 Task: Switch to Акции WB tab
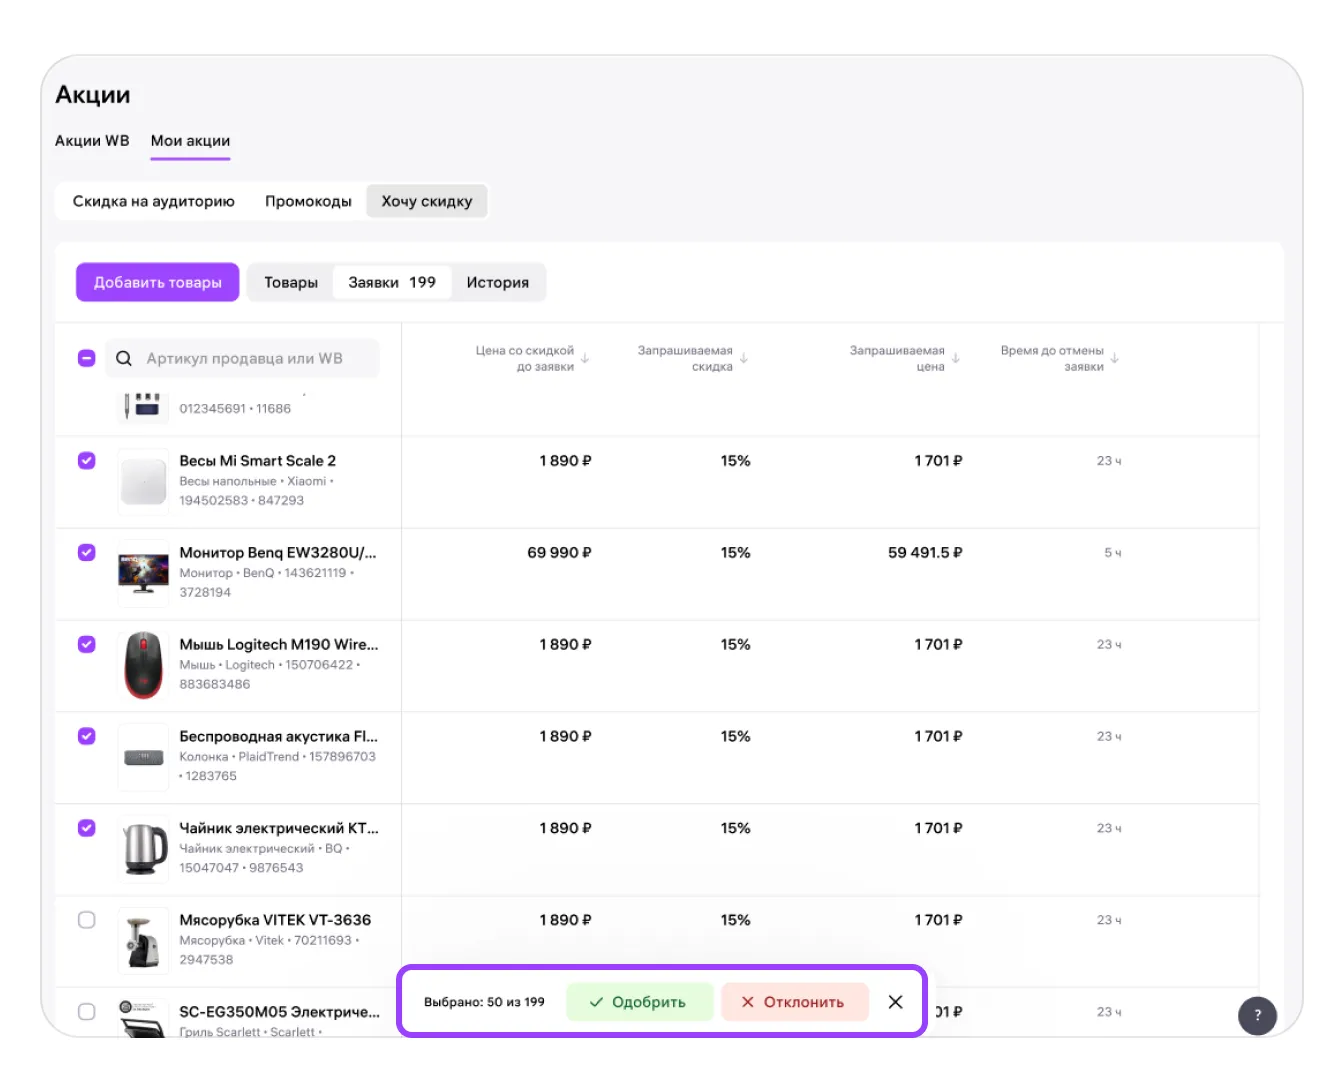click(92, 141)
